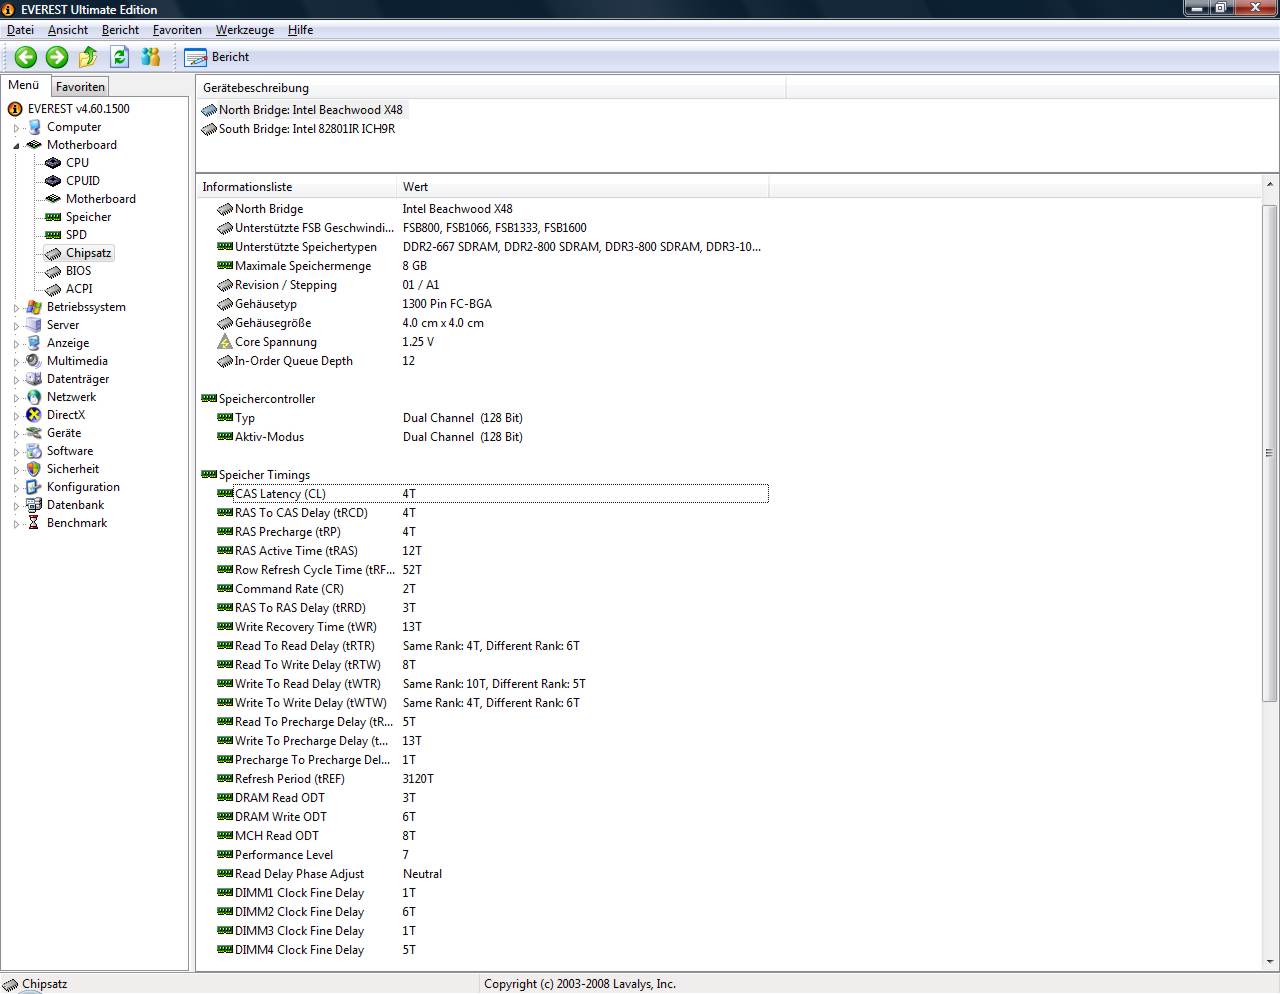
Task: Select the CPU chip icon in tree
Action: point(53,163)
